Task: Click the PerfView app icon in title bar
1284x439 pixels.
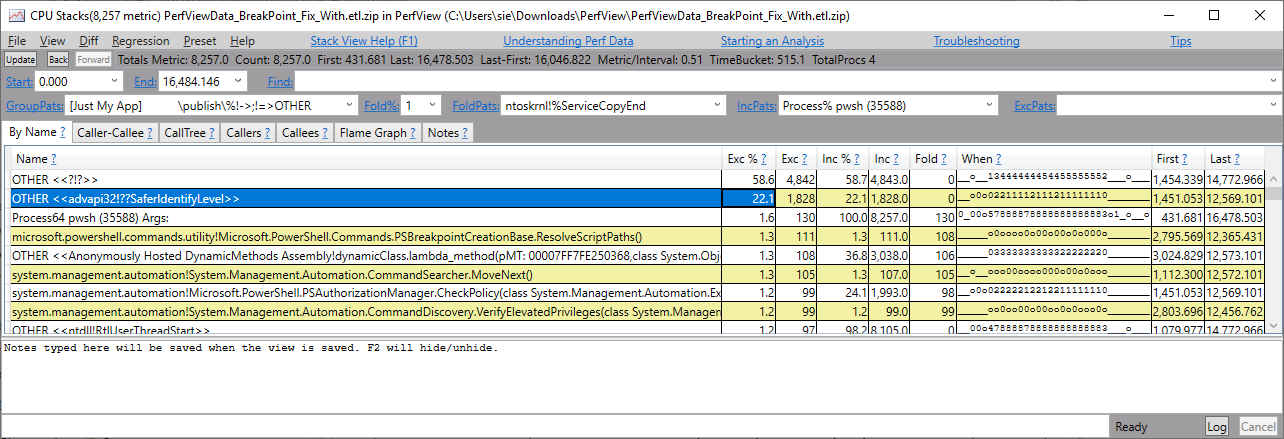Action: click(15, 16)
